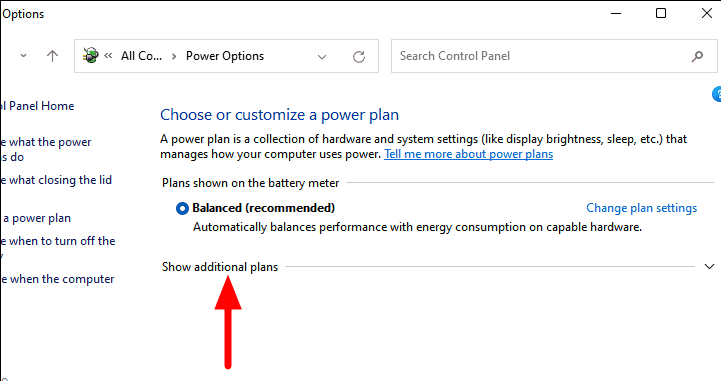Image resolution: width=721 pixels, height=381 pixels.
Task: Open help via the blue question mark icon
Action: [717, 94]
